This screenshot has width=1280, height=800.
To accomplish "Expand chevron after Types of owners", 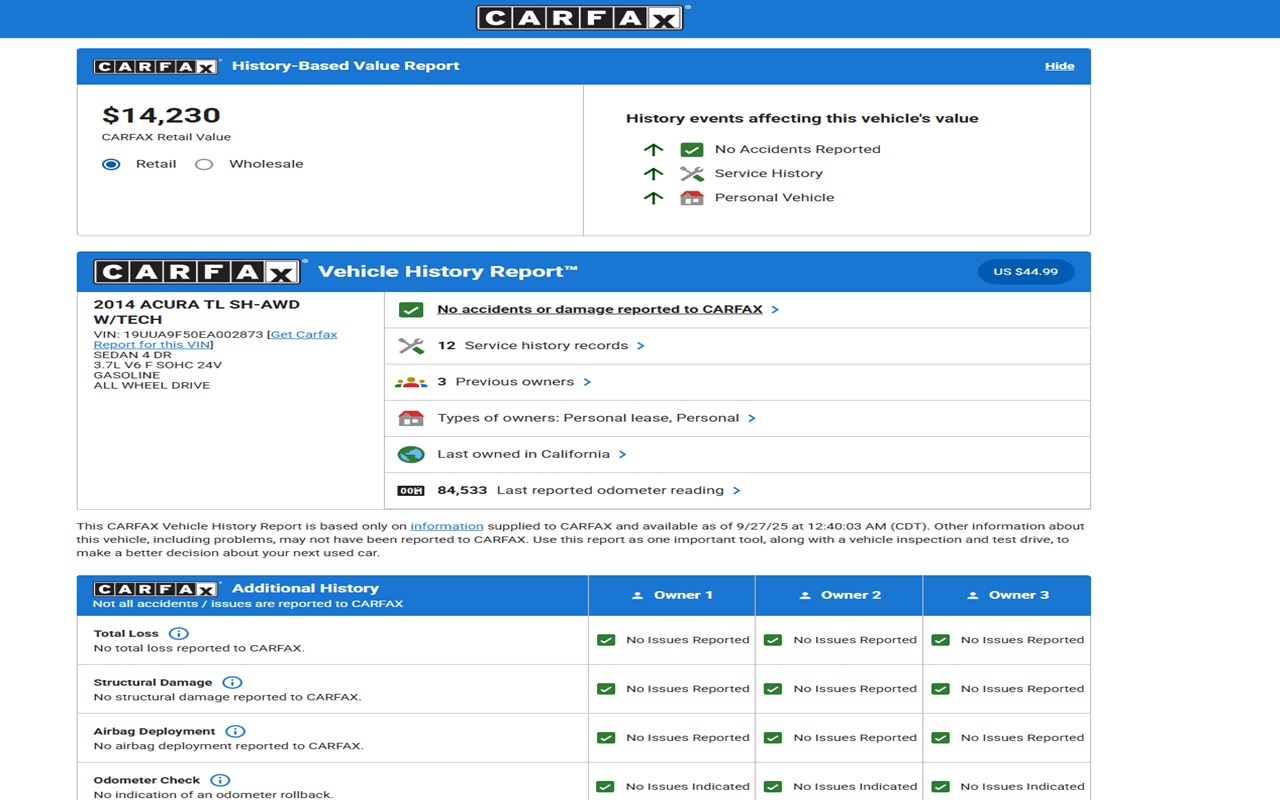I will pyautogui.click(x=752, y=418).
